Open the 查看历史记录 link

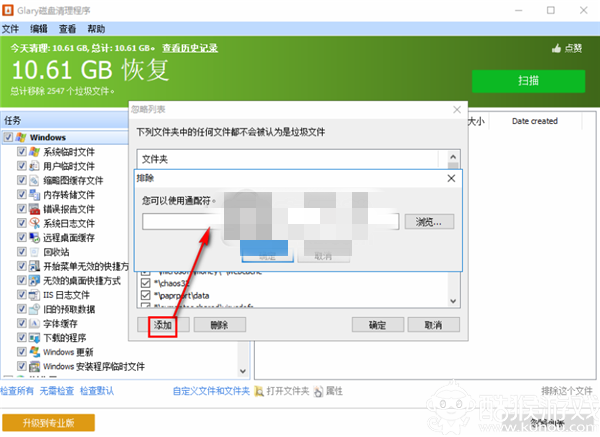[190, 48]
